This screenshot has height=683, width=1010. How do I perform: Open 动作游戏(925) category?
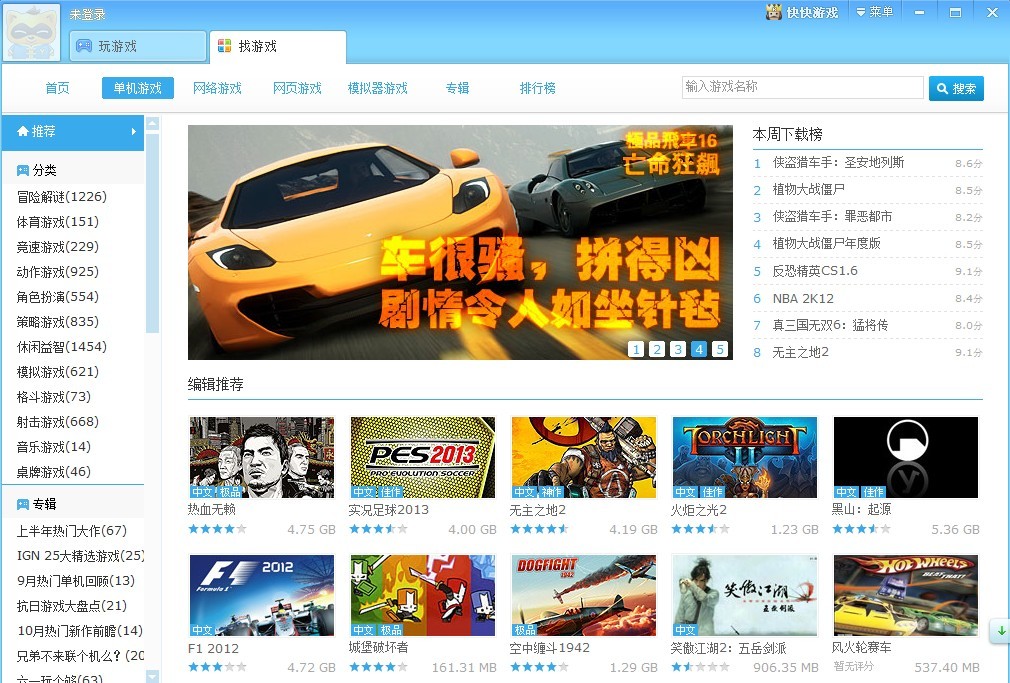(x=58, y=272)
